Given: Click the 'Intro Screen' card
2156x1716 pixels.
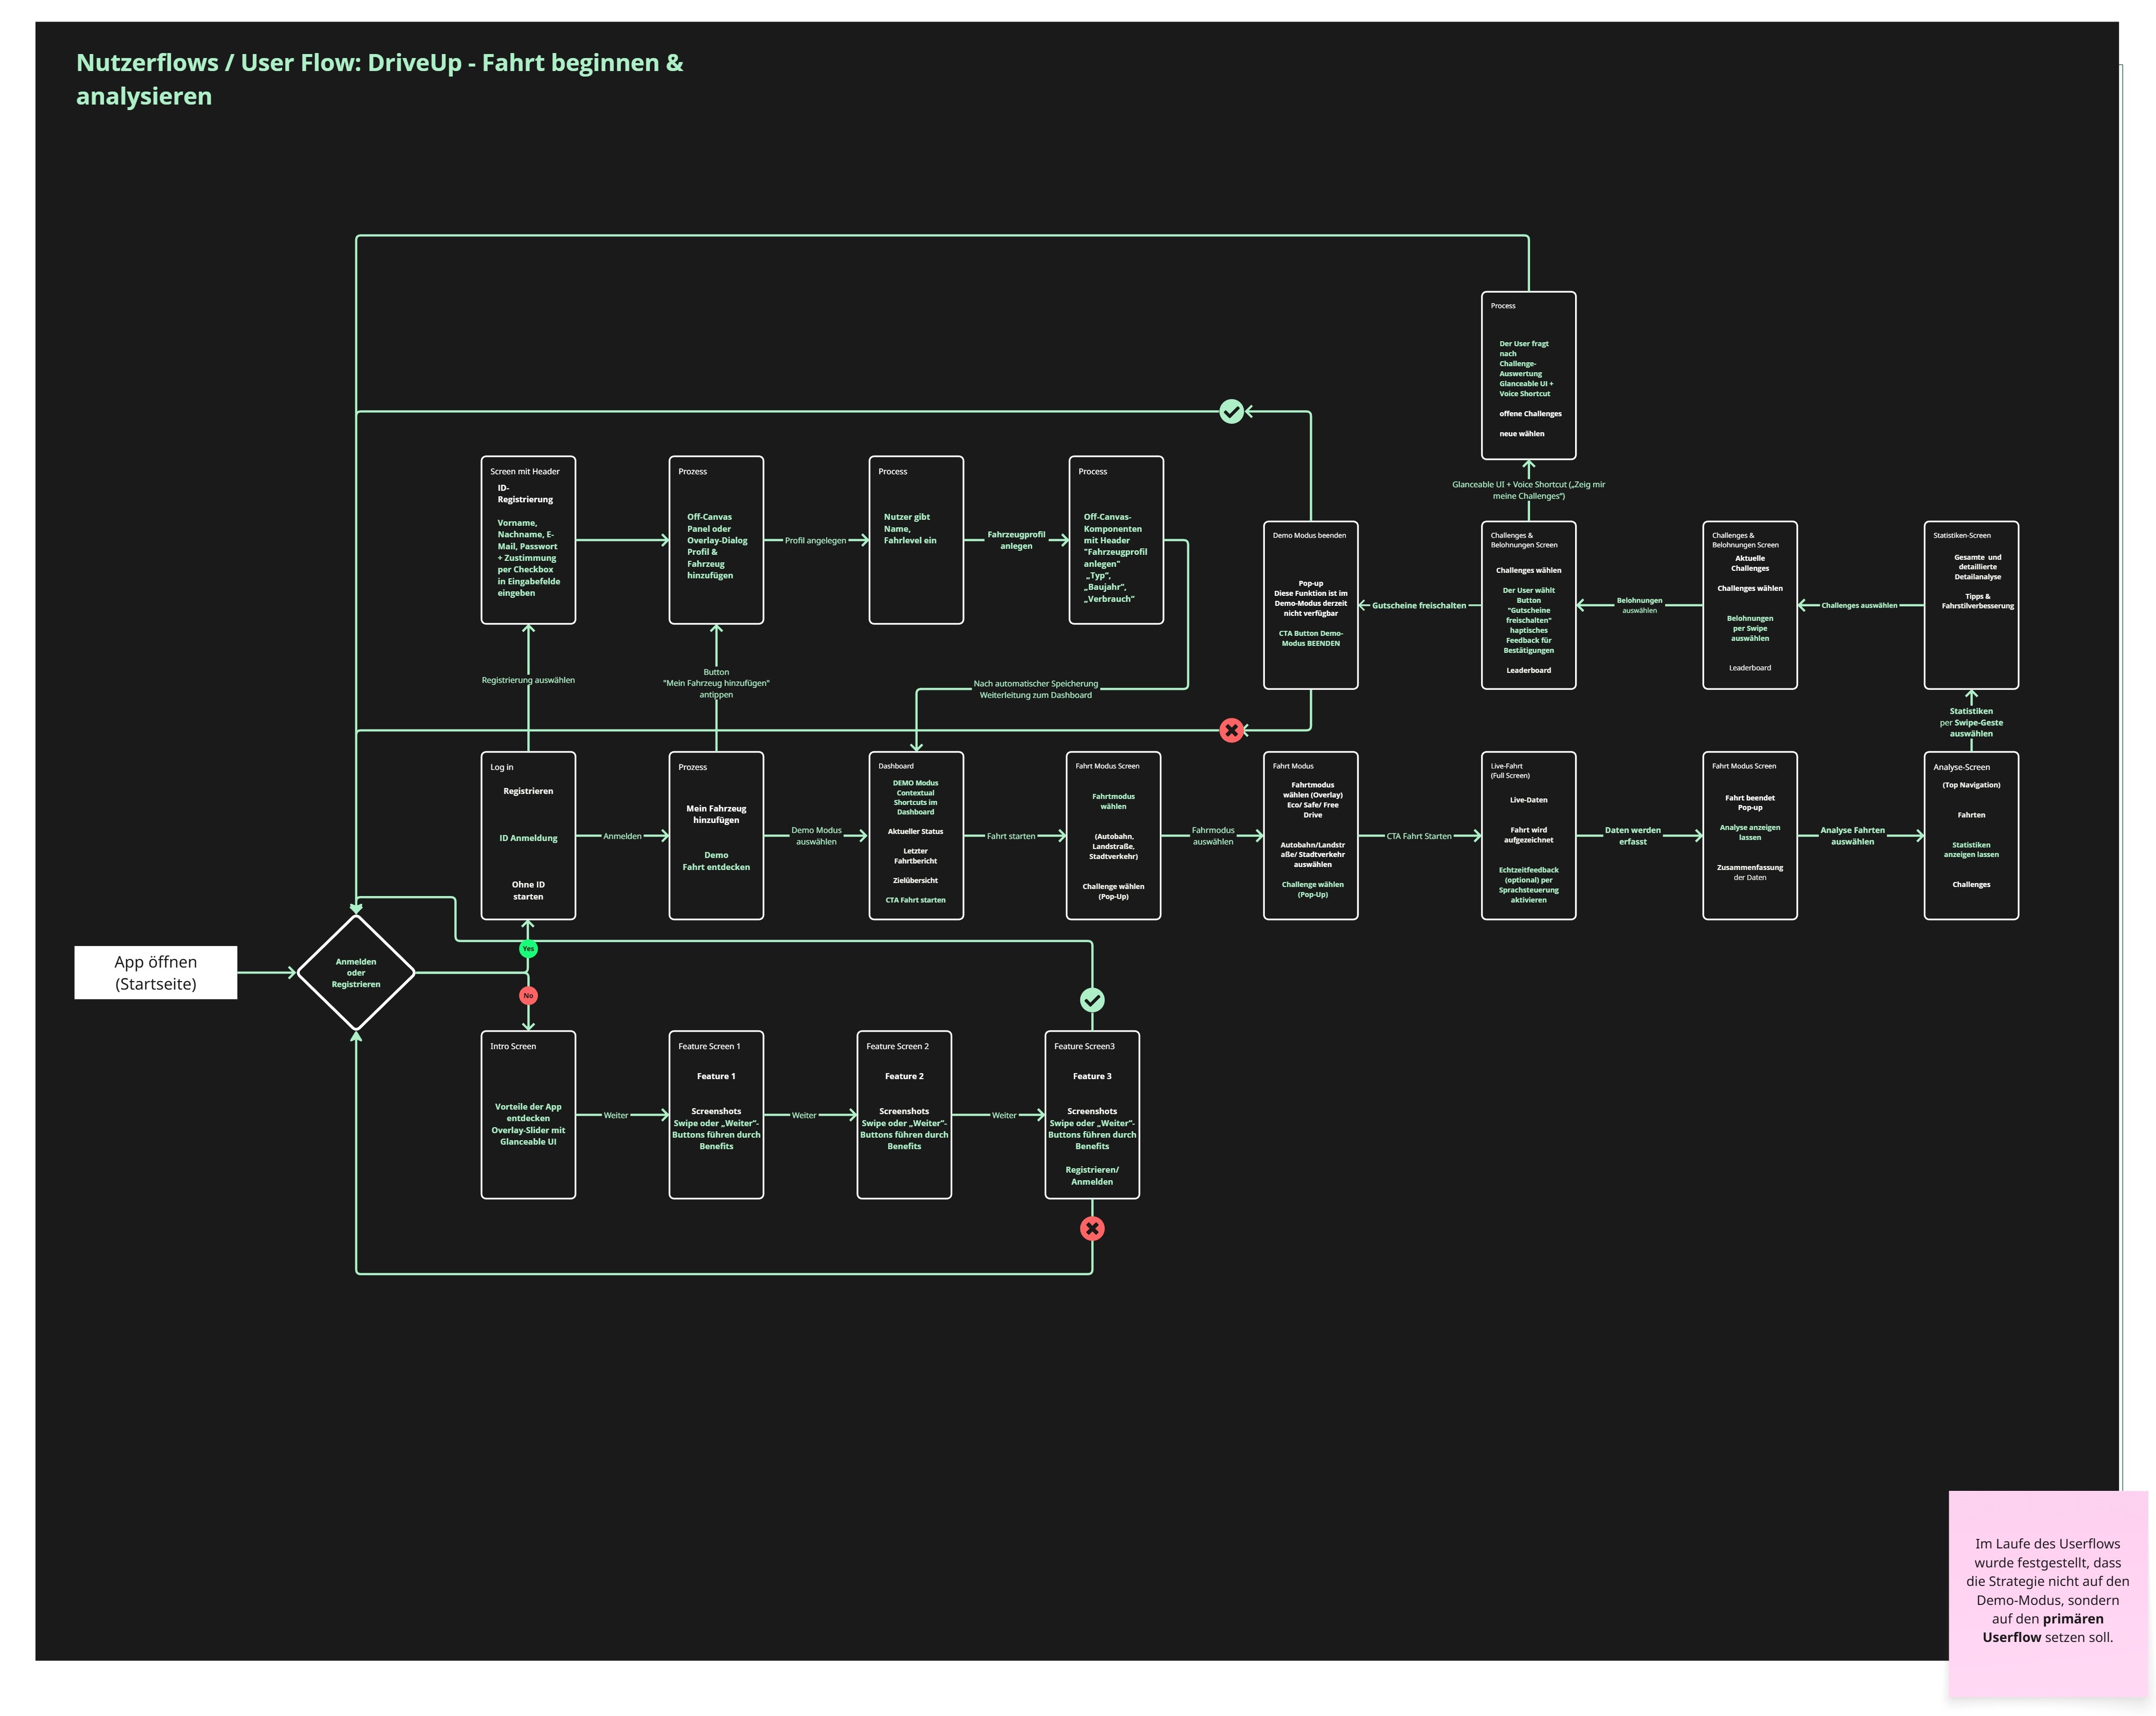Looking at the screenshot, I should pos(528,1115).
